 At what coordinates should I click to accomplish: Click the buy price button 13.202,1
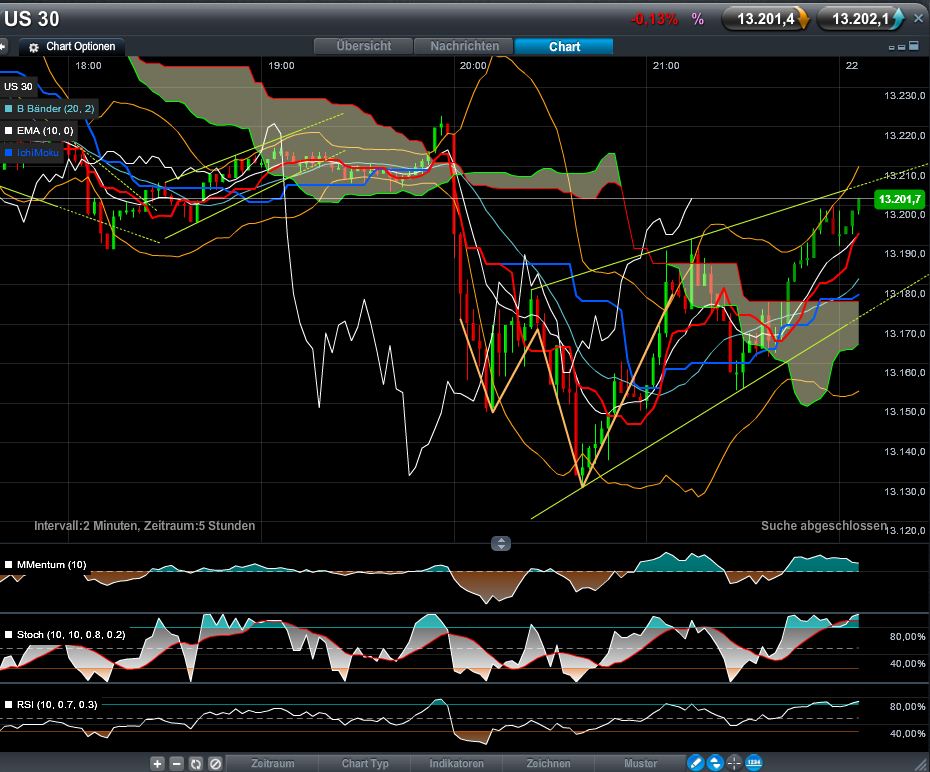861,19
